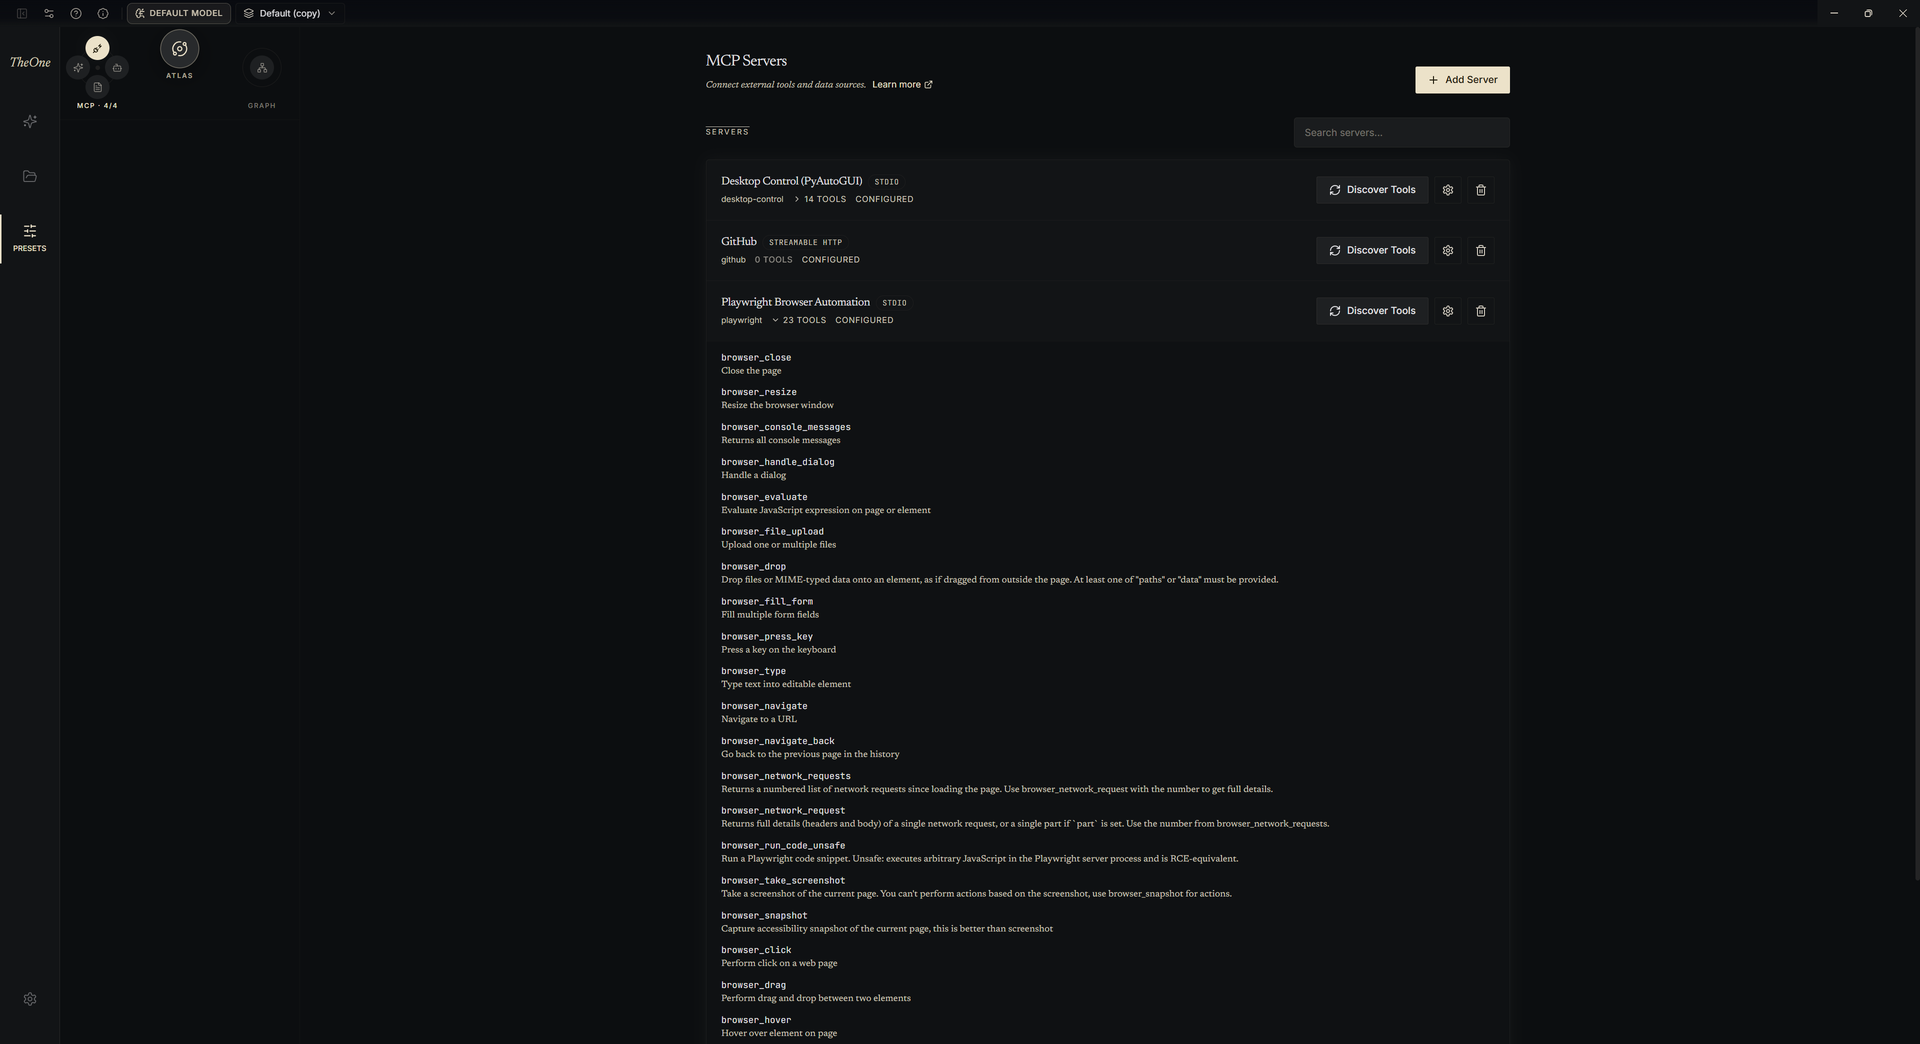
Task: Open settings for Playwright Browser Automation server
Action: 1447,311
